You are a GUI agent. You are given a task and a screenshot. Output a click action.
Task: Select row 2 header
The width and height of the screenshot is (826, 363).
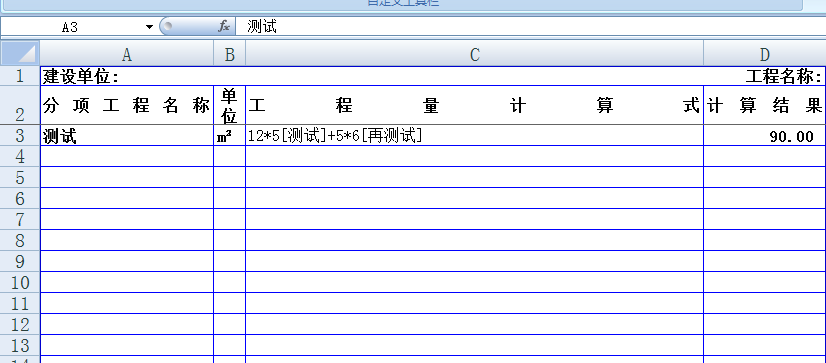pos(20,105)
